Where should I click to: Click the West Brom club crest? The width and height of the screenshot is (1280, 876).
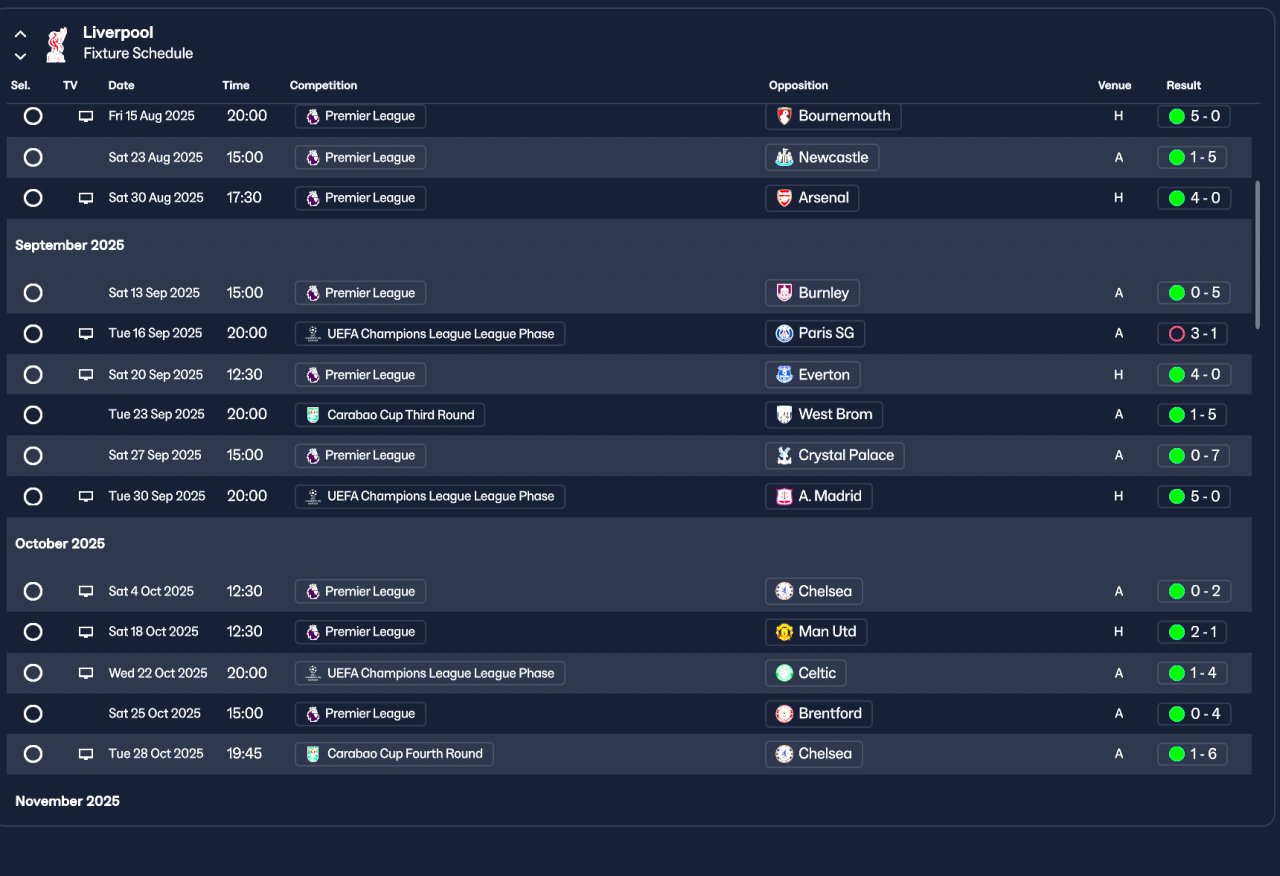(785, 414)
